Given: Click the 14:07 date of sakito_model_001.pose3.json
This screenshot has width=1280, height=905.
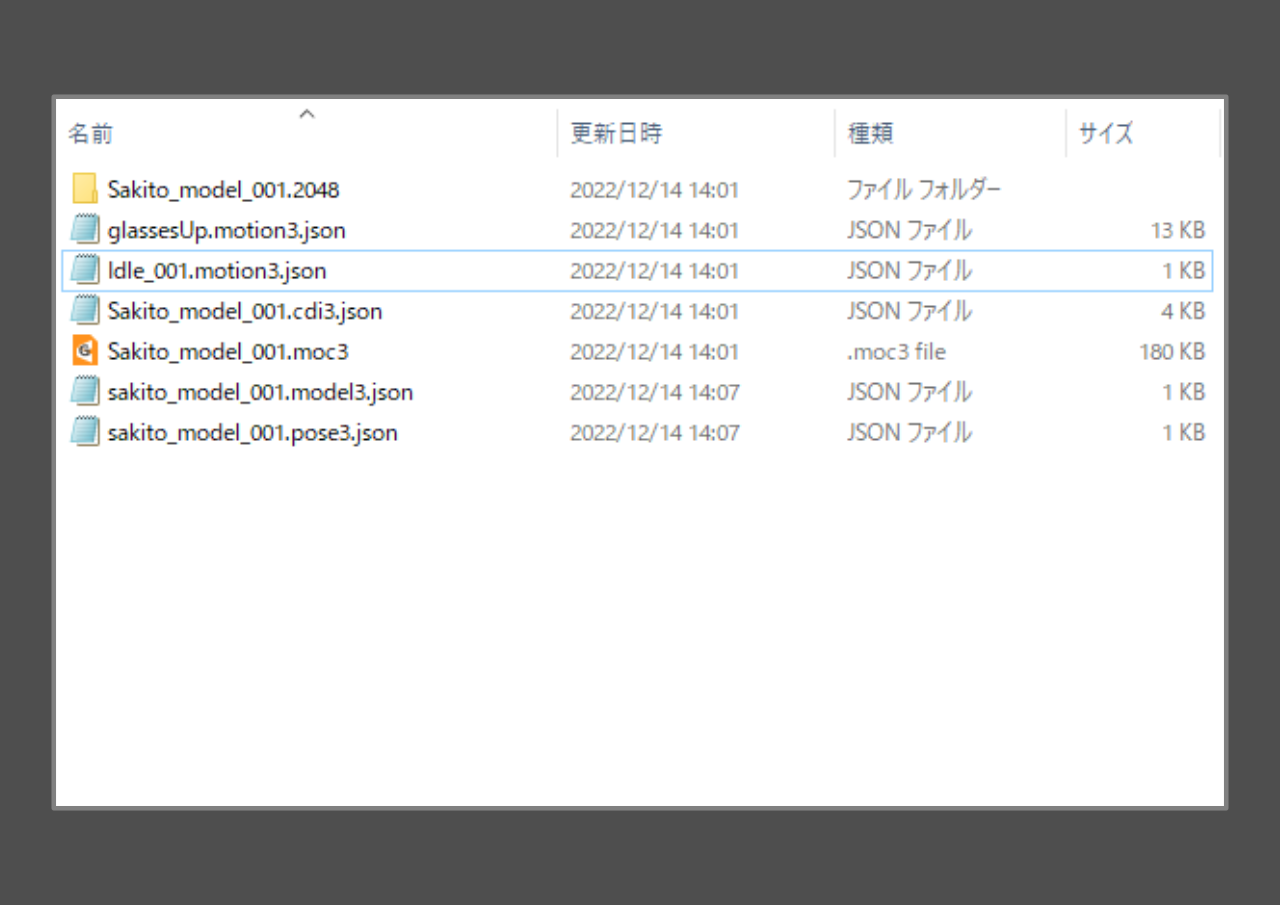Looking at the screenshot, I should point(654,433).
